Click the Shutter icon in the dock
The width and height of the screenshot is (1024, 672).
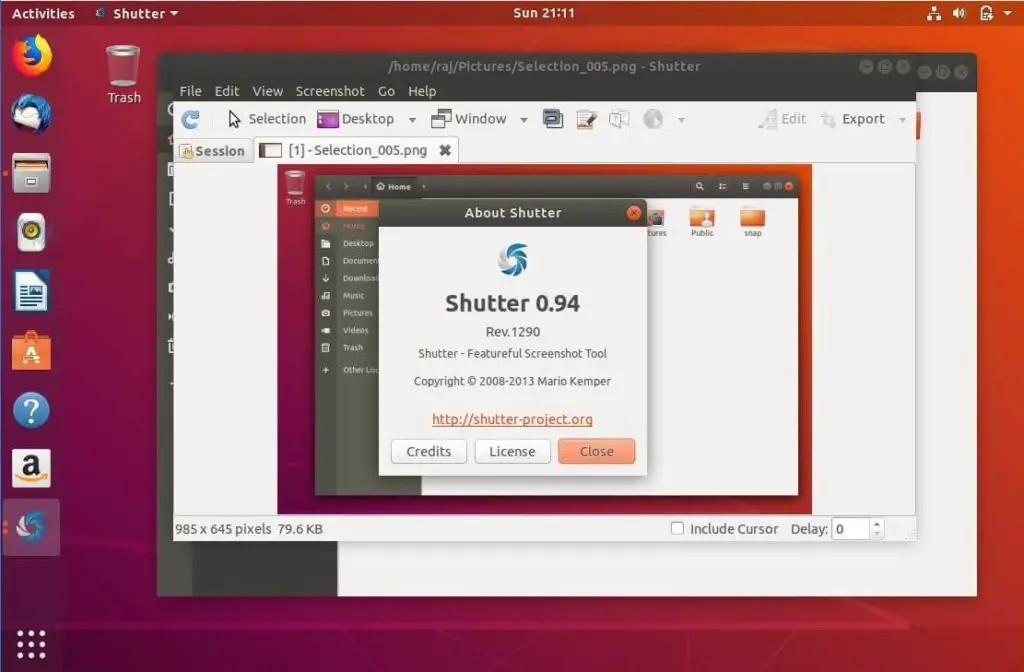pyautogui.click(x=31, y=527)
